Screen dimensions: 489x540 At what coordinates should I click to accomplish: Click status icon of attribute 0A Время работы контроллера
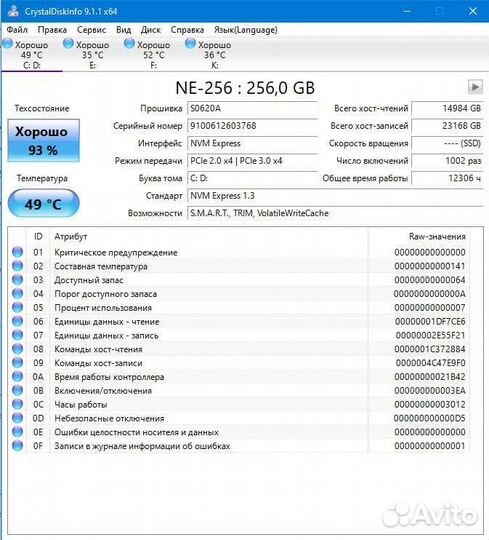pos(18,376)
